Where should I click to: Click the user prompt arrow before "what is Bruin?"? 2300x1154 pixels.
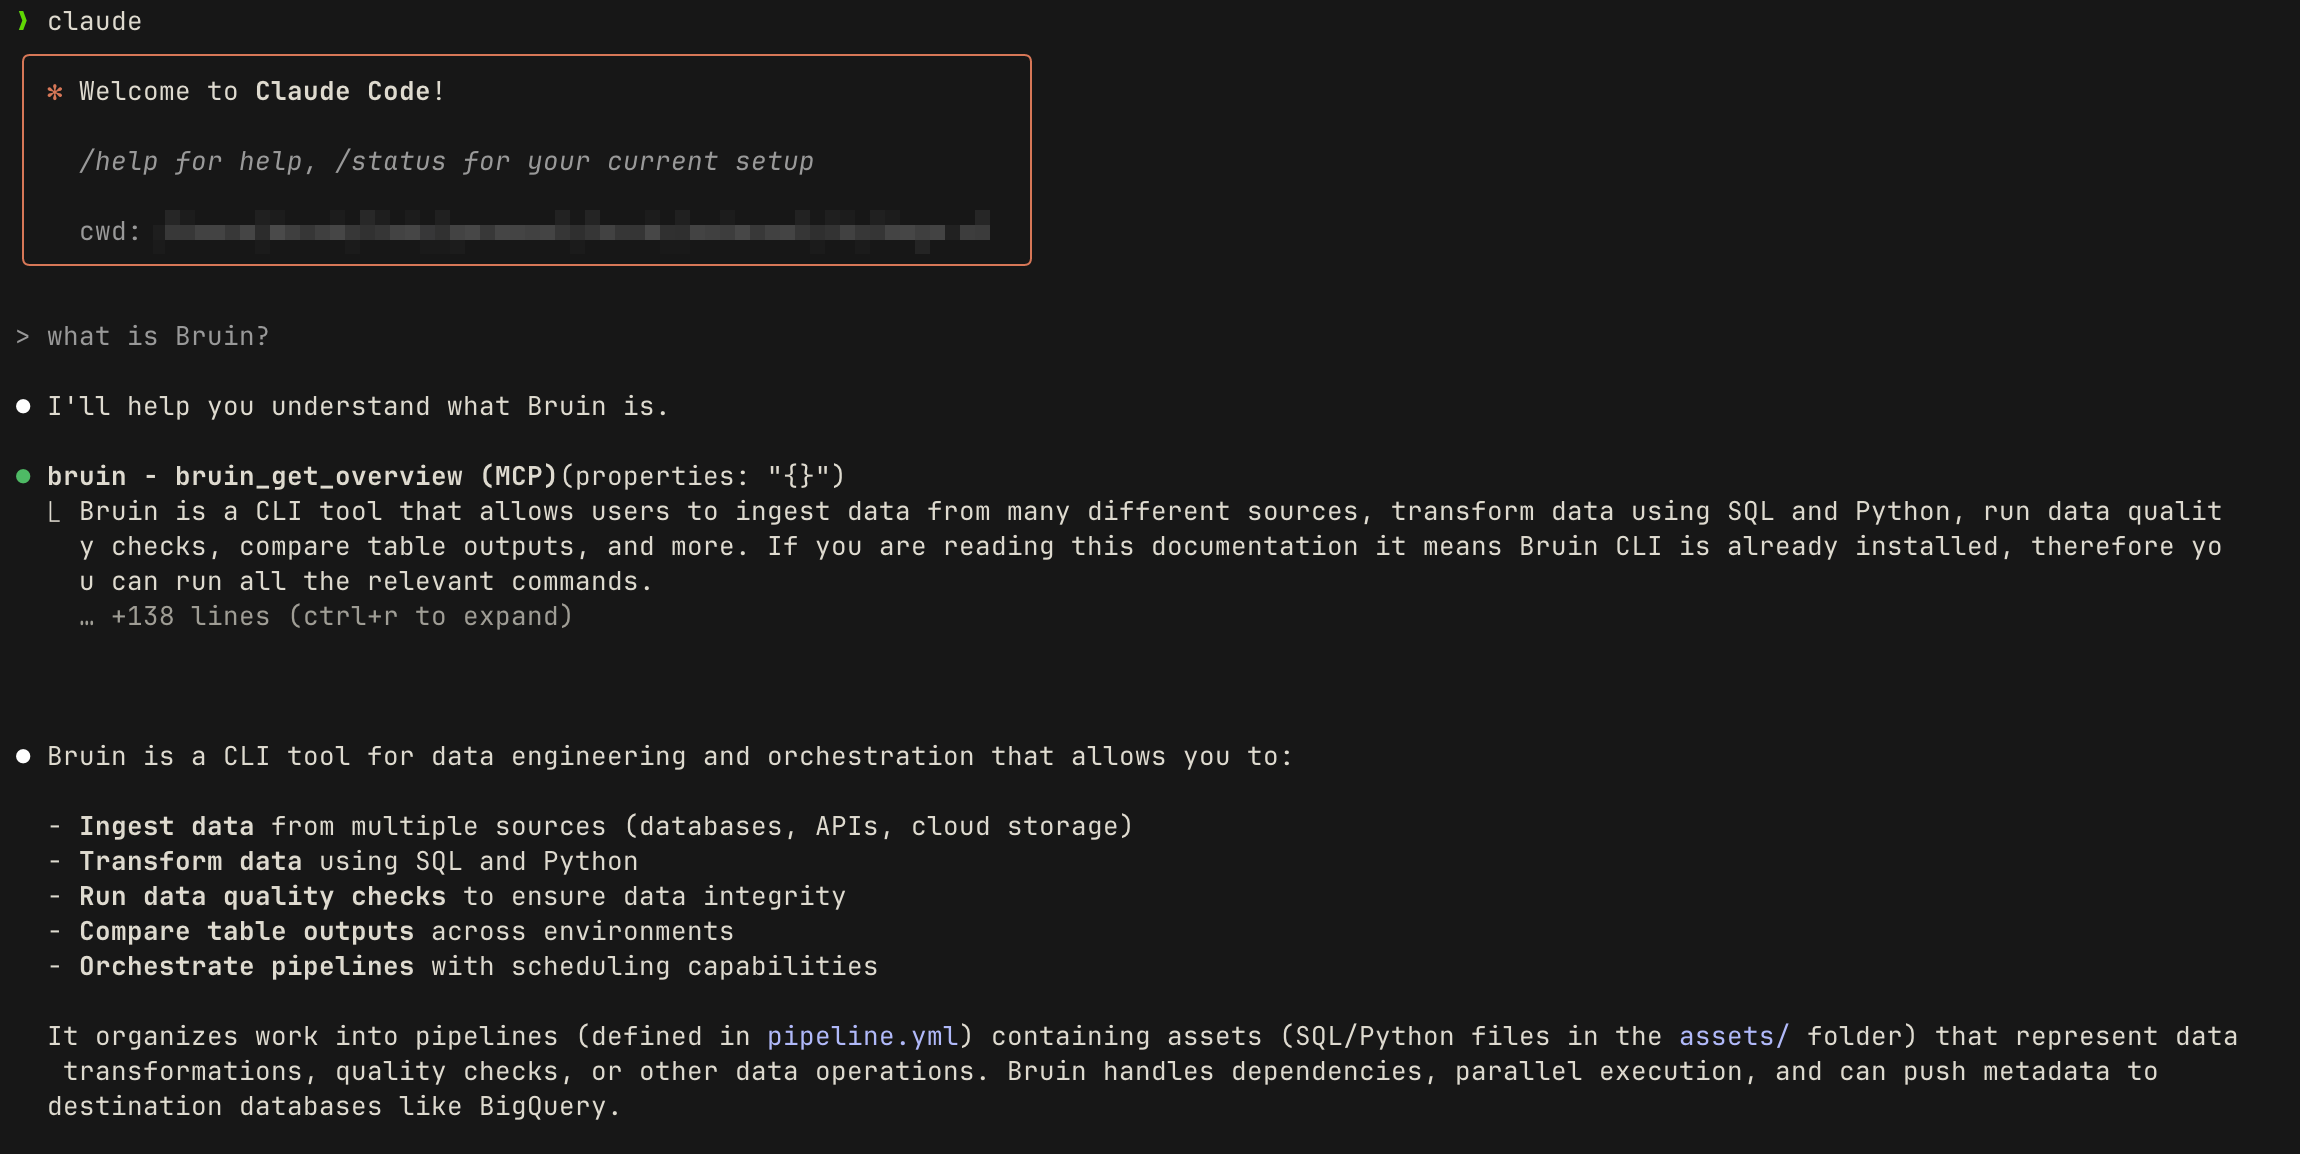tap(22, 337)
